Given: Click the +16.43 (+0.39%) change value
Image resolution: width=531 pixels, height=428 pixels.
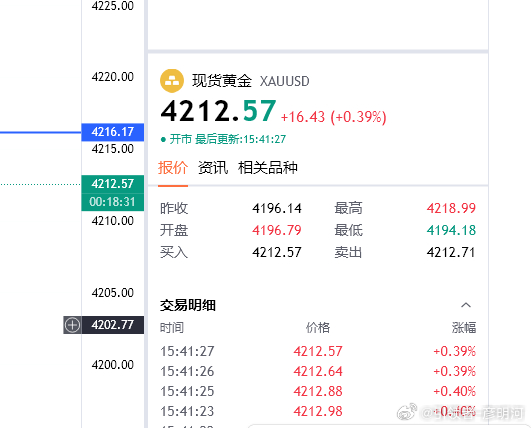Looking at the screenshot, I should [x=334, y=117].
